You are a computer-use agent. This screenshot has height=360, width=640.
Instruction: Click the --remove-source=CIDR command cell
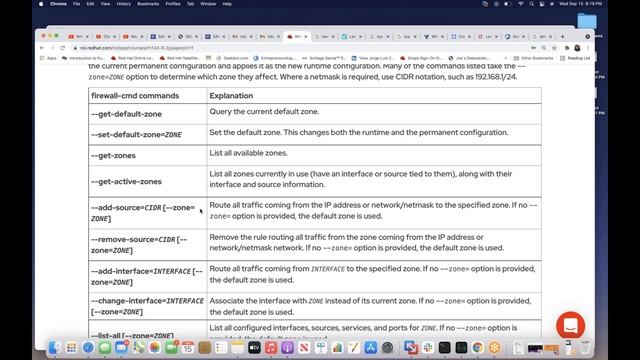tap(147, 244)
